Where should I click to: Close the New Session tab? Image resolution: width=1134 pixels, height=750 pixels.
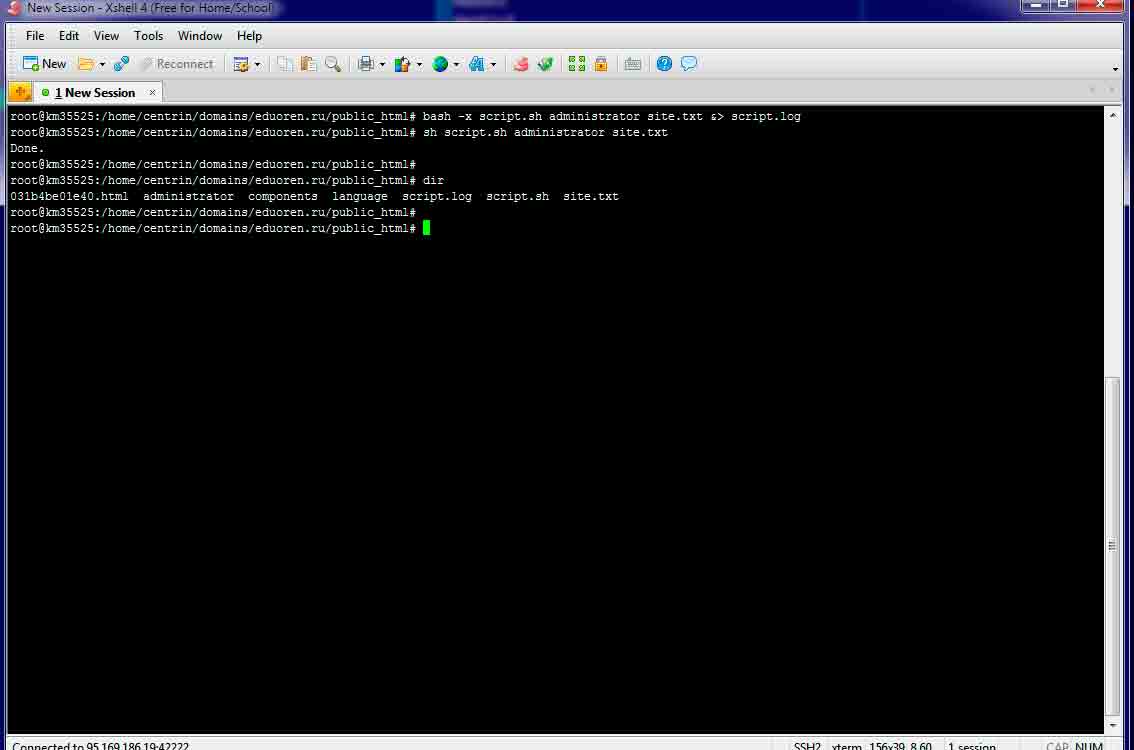152,93
